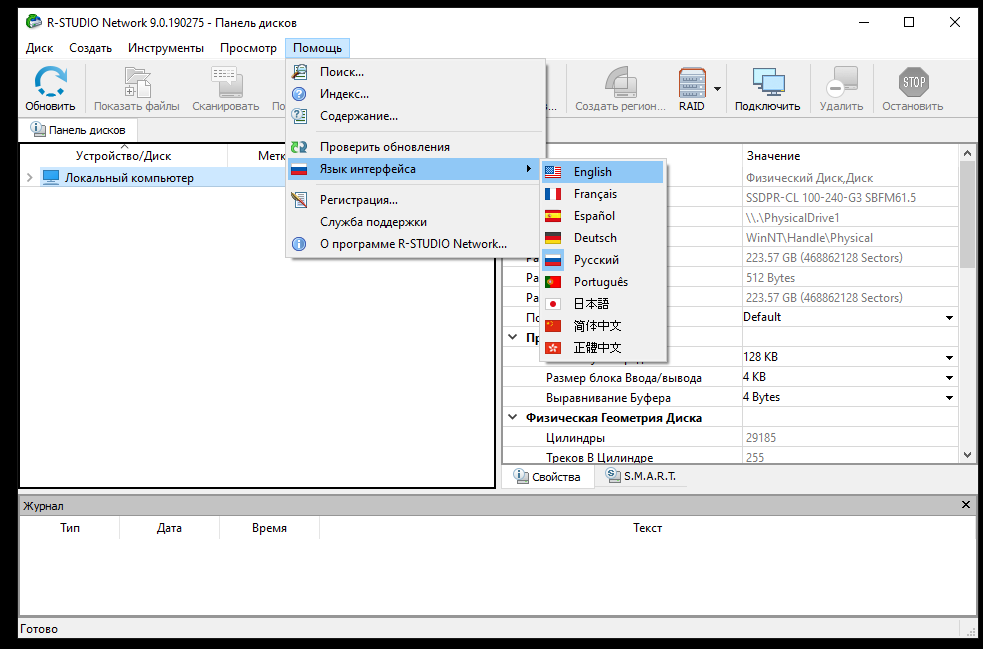
Task: Open the Просмотр menu
Action: point(248,48)
